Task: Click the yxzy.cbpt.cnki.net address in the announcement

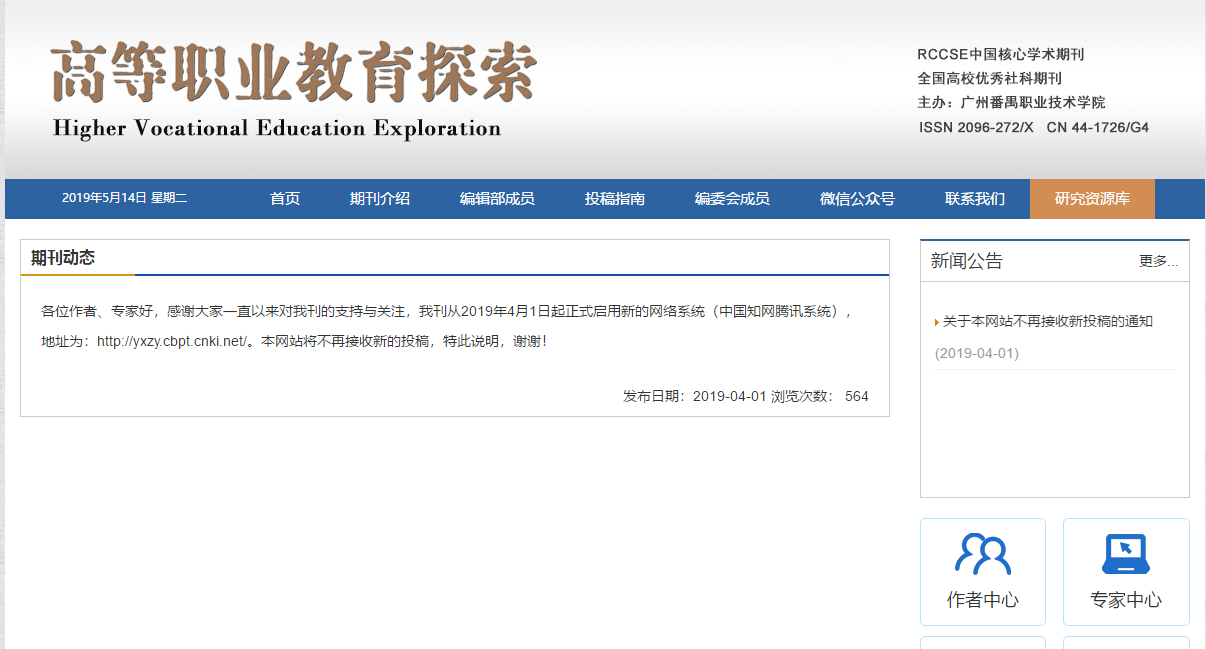Action: click(x=171, y=341)
